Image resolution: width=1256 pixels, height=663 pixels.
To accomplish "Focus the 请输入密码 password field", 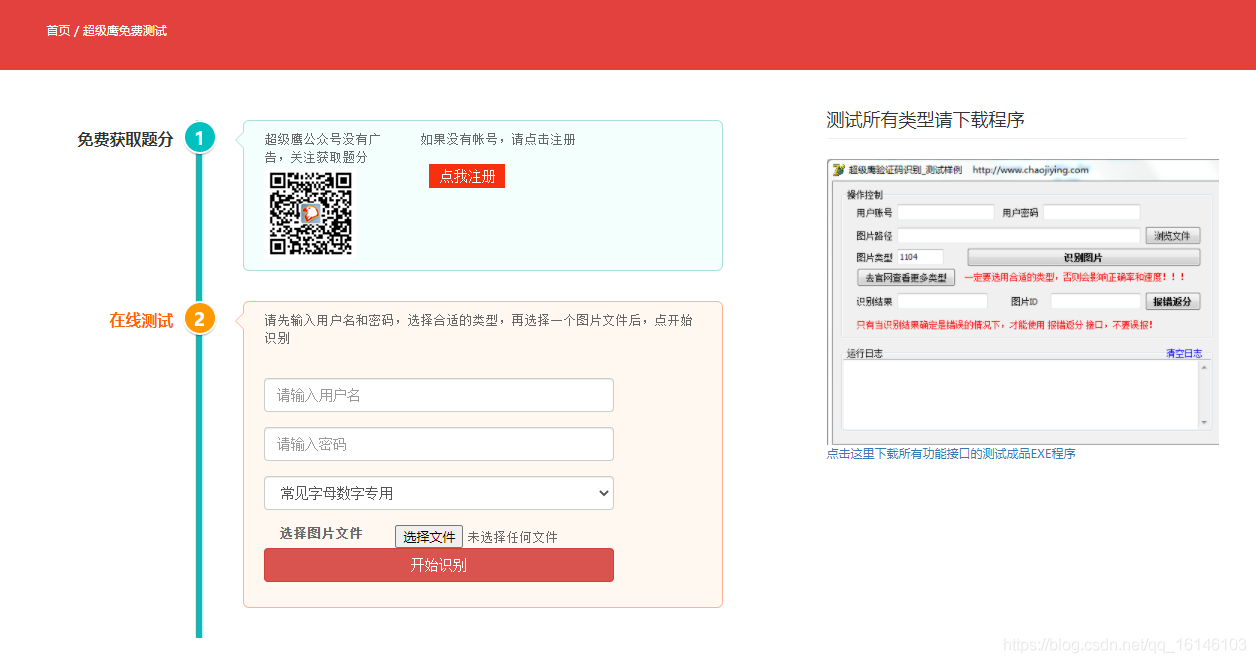I will (439, 444).
